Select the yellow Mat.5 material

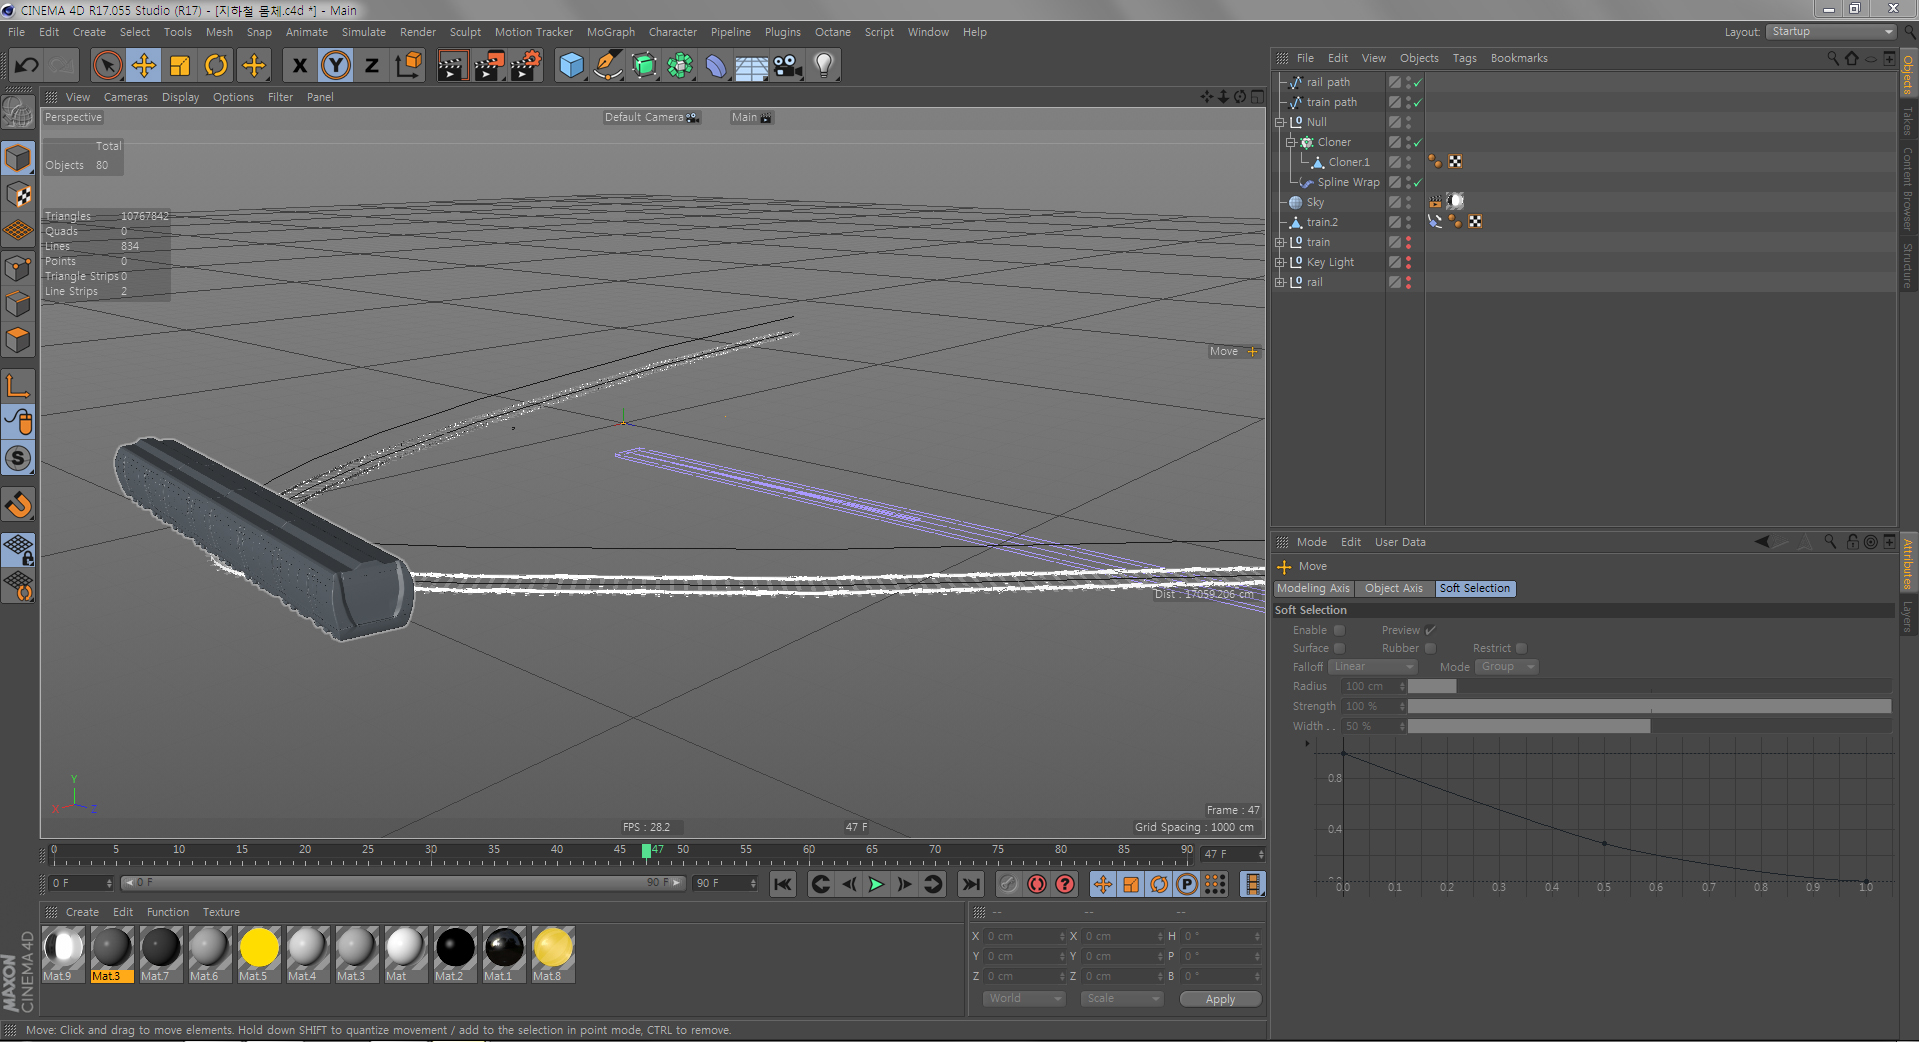259,954
